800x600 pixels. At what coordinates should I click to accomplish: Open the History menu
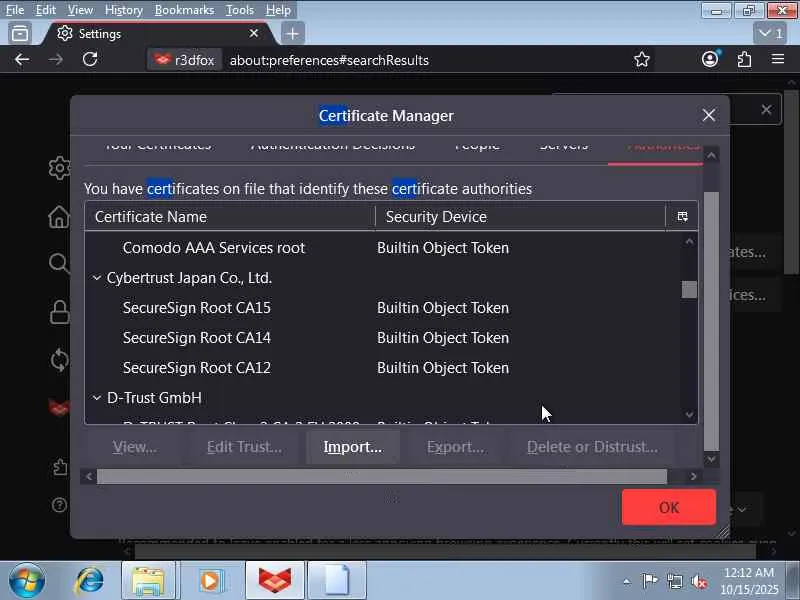coord(123,10)
